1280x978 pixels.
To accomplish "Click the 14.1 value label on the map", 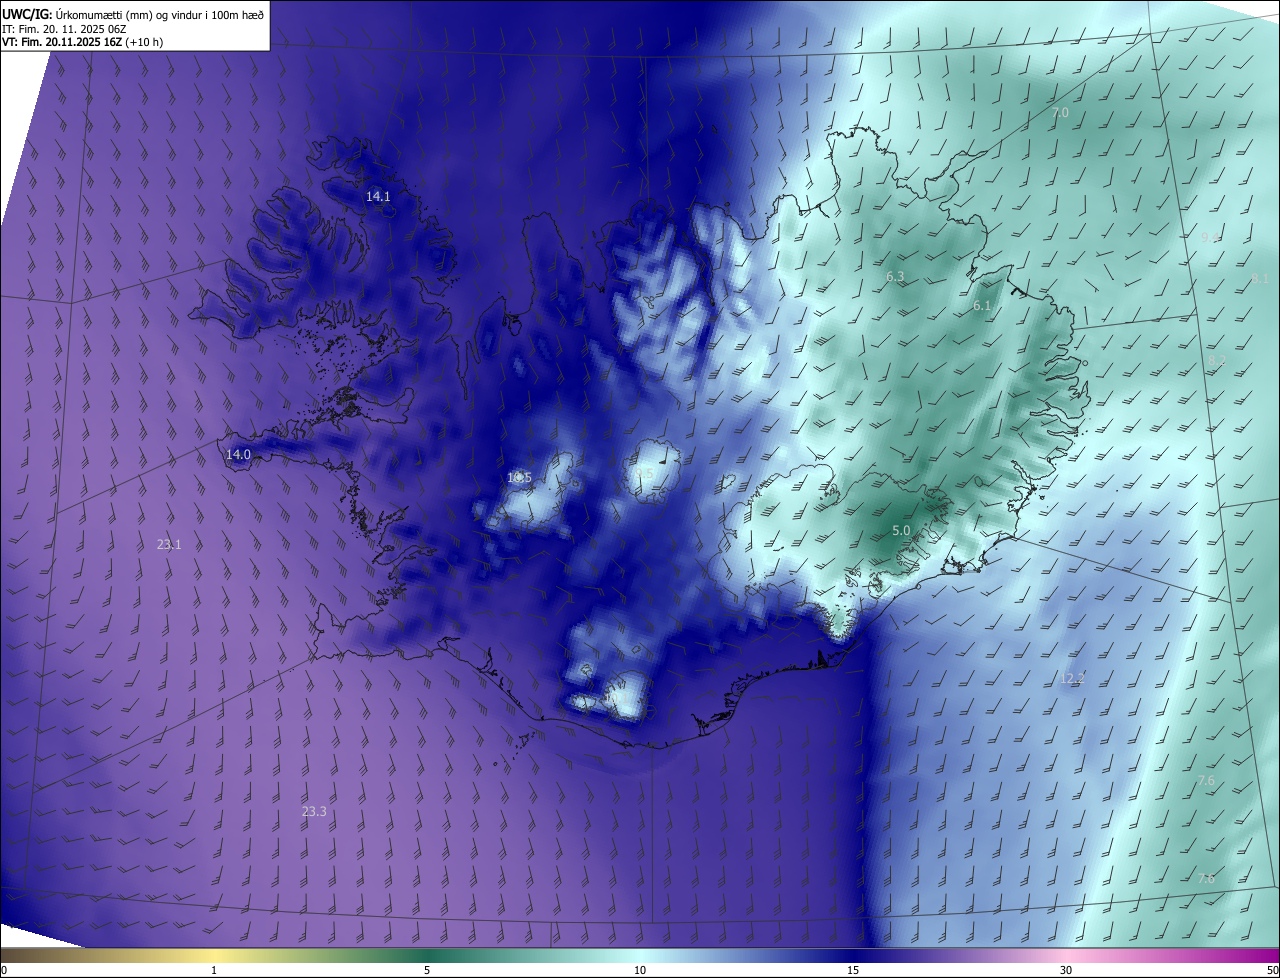I will click(378, 197).
